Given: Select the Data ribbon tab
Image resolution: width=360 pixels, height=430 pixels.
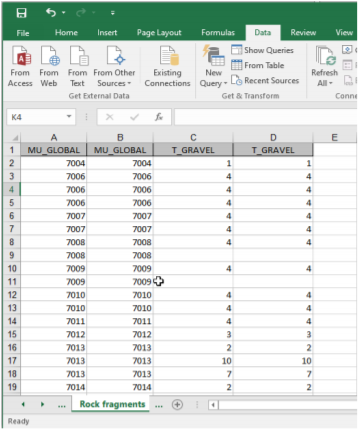Looking at the screenshot, I should click(263, 33).
